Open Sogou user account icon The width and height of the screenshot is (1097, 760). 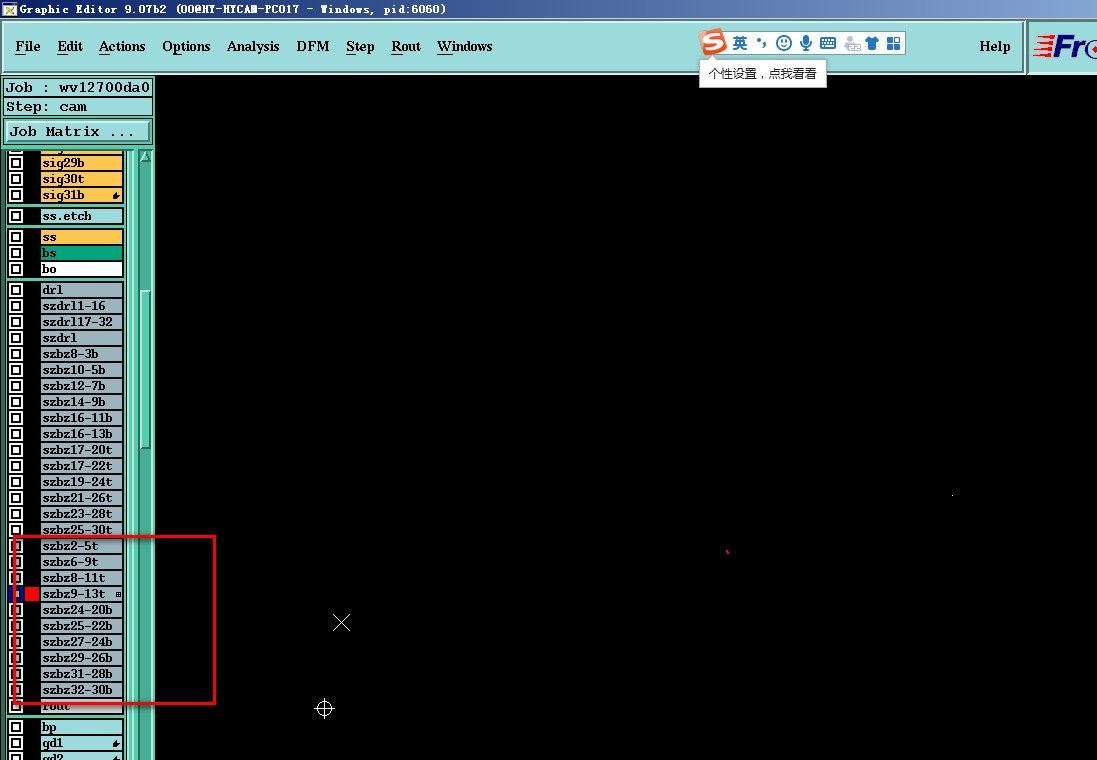pos(851,43)
